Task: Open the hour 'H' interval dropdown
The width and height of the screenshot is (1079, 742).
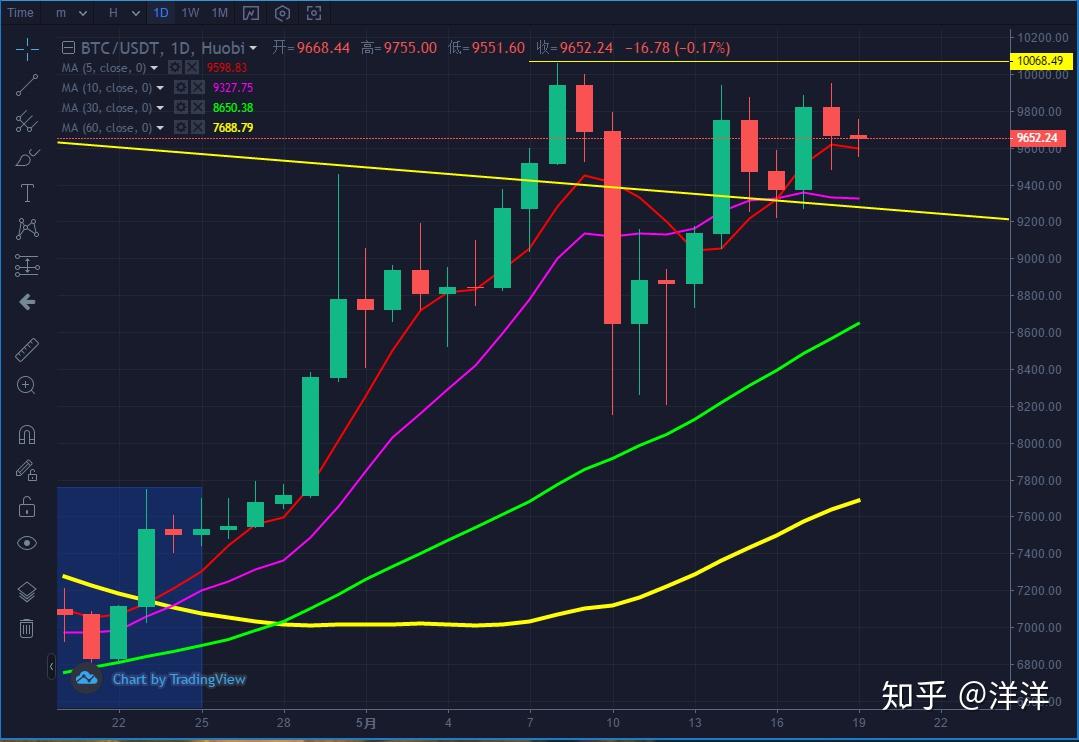Action: pos(124,13)
